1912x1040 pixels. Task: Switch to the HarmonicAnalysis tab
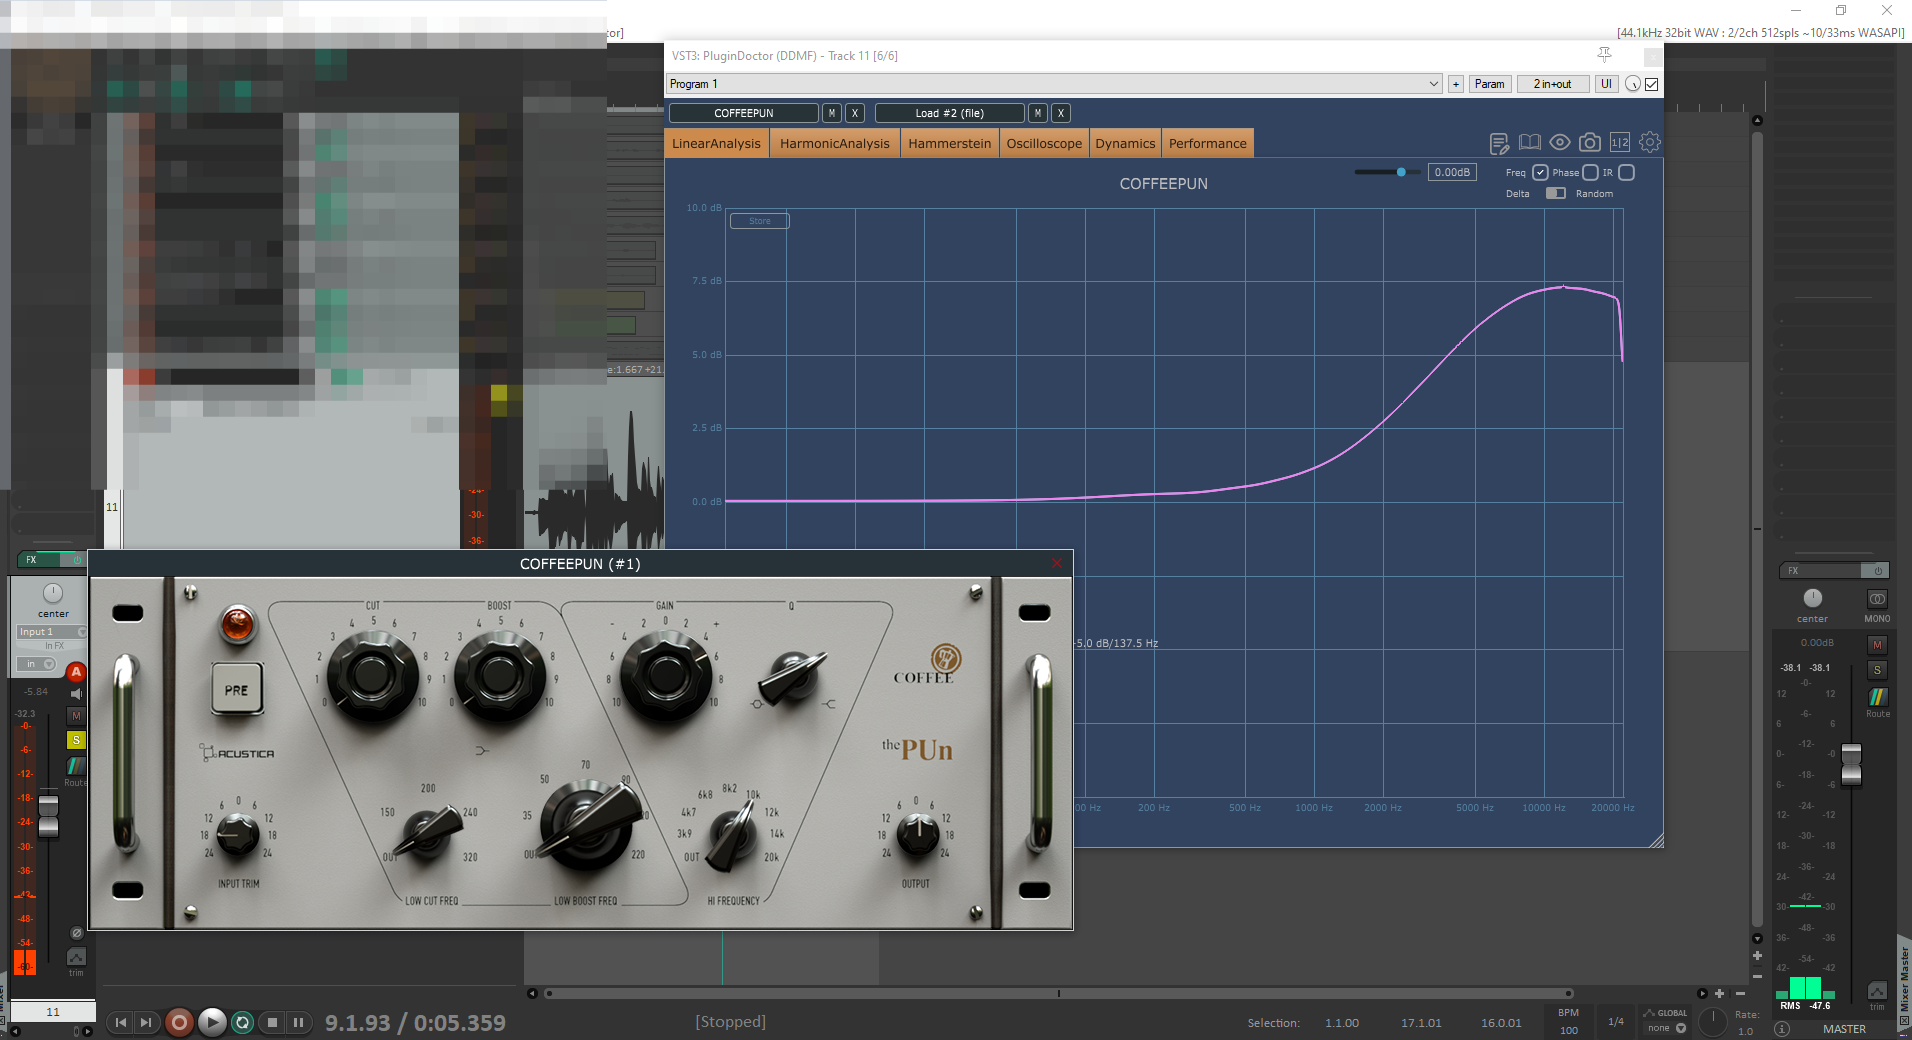835,143
